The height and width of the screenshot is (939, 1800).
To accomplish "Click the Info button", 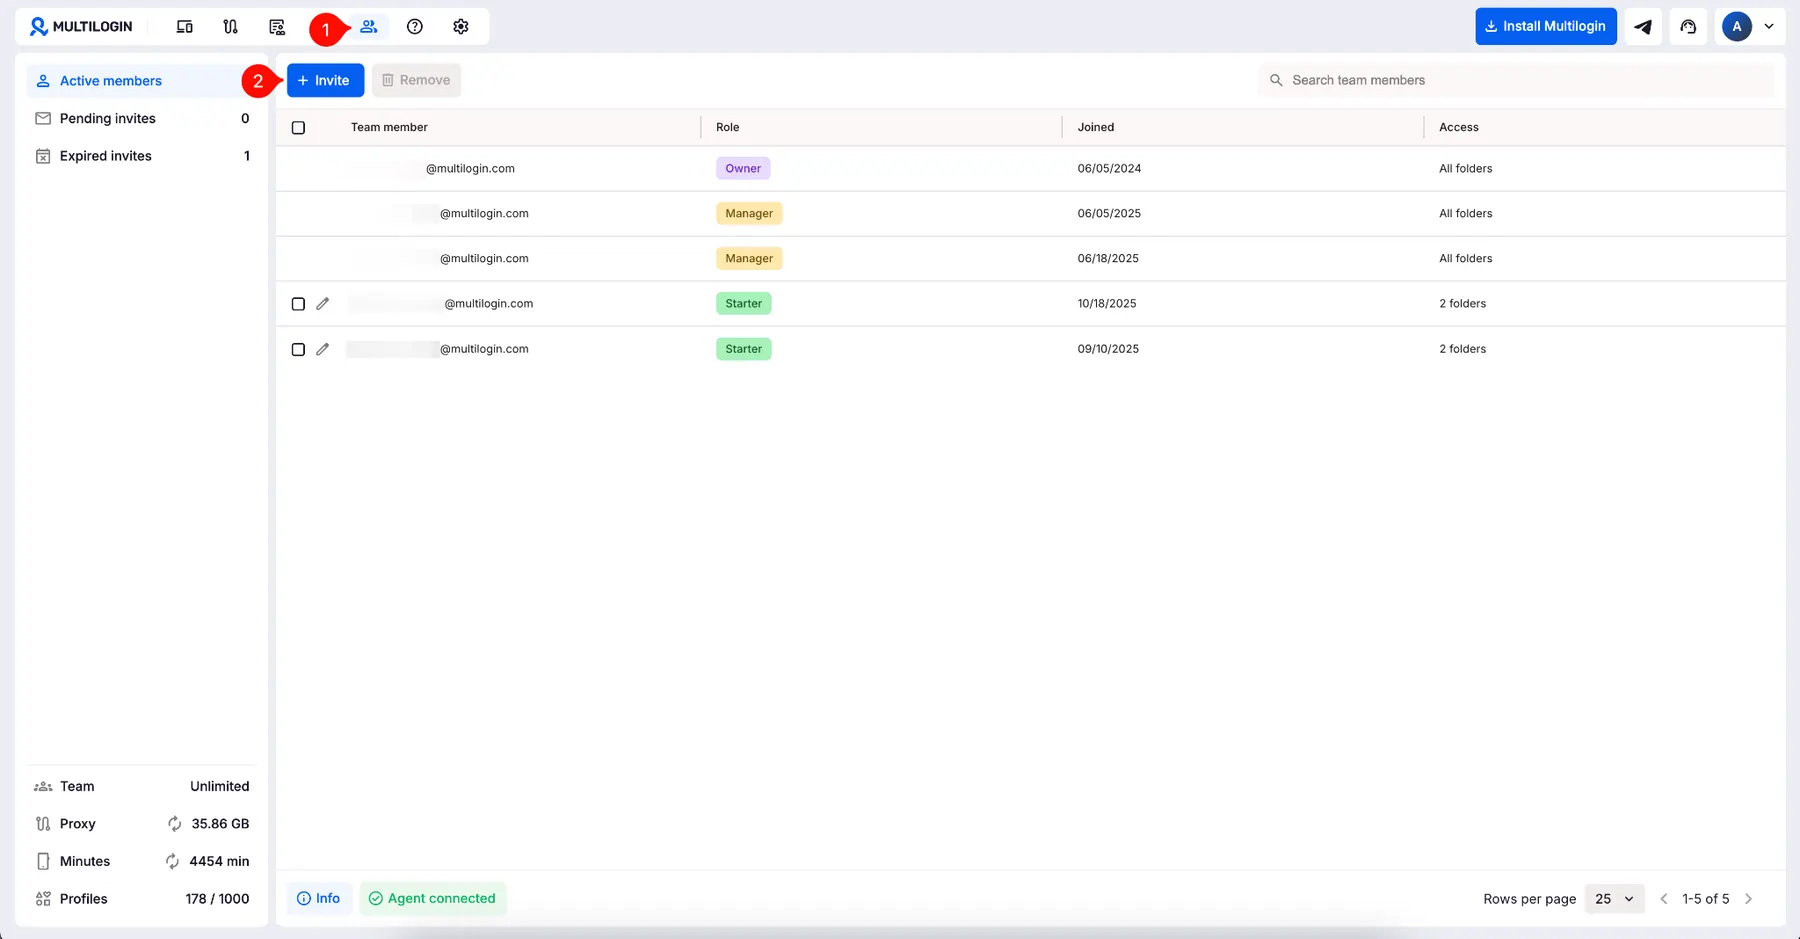I will (x=319, y=899).
